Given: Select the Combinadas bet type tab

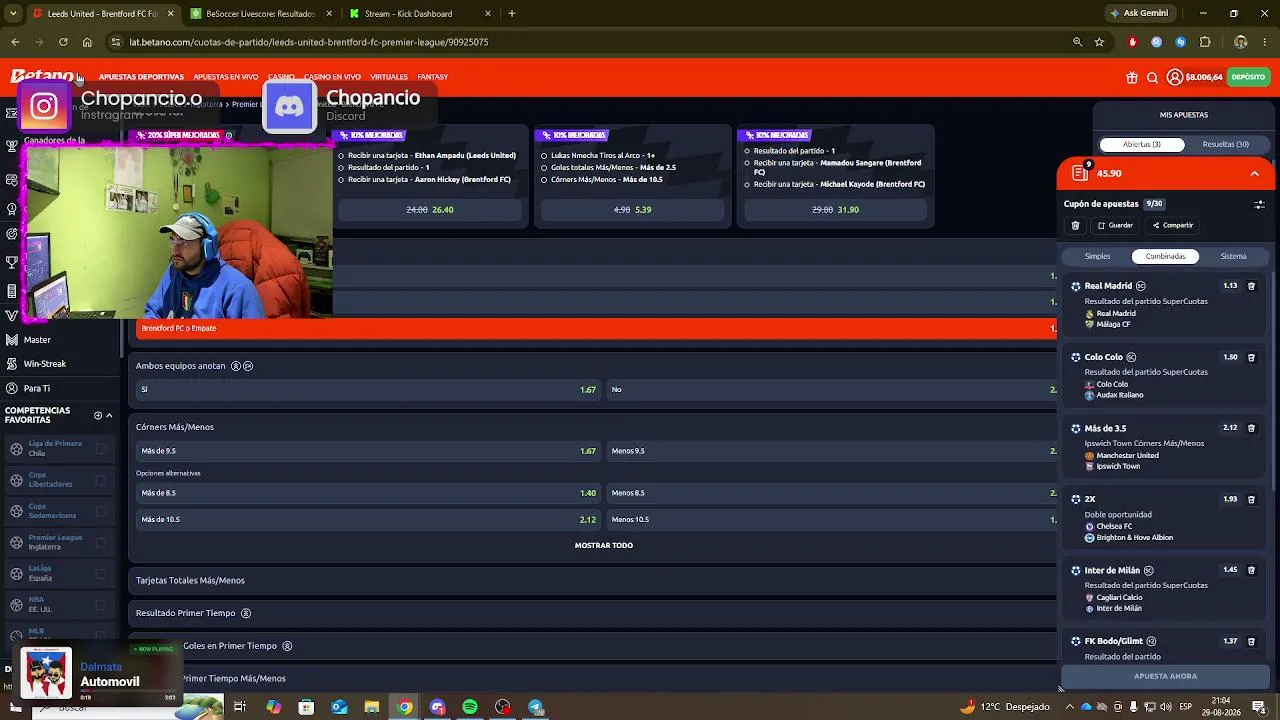Looking at the screenshot, I should [x=1165, y=256].
